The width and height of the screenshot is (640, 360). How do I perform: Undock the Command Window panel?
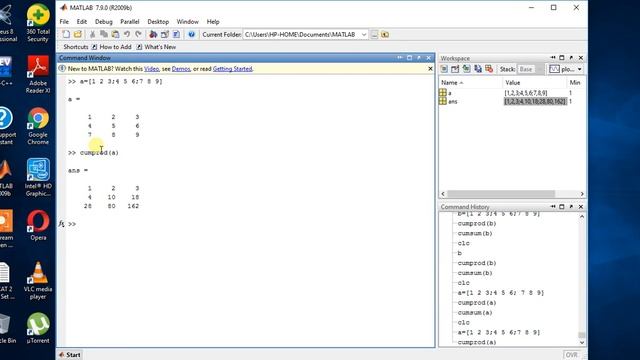pos(419,58)
